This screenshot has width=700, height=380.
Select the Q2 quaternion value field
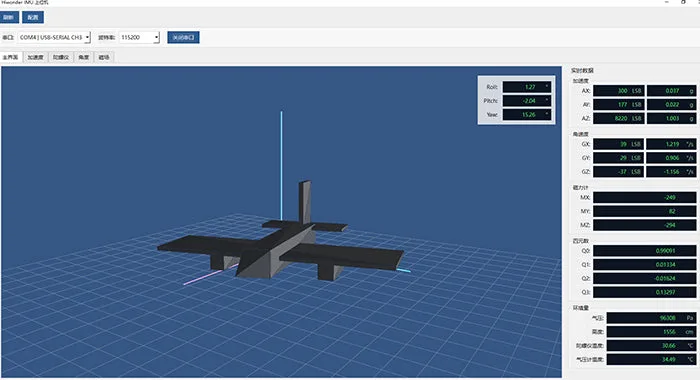pos(645,279)
